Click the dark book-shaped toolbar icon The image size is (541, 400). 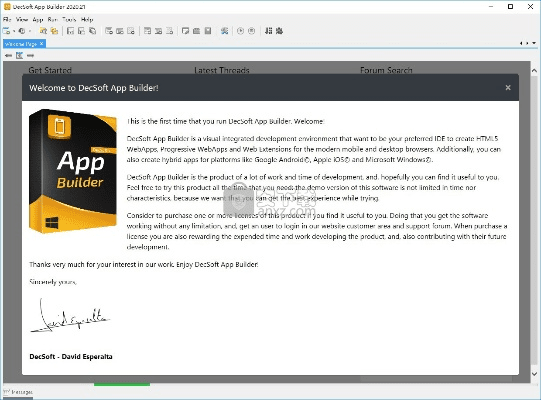208,31
